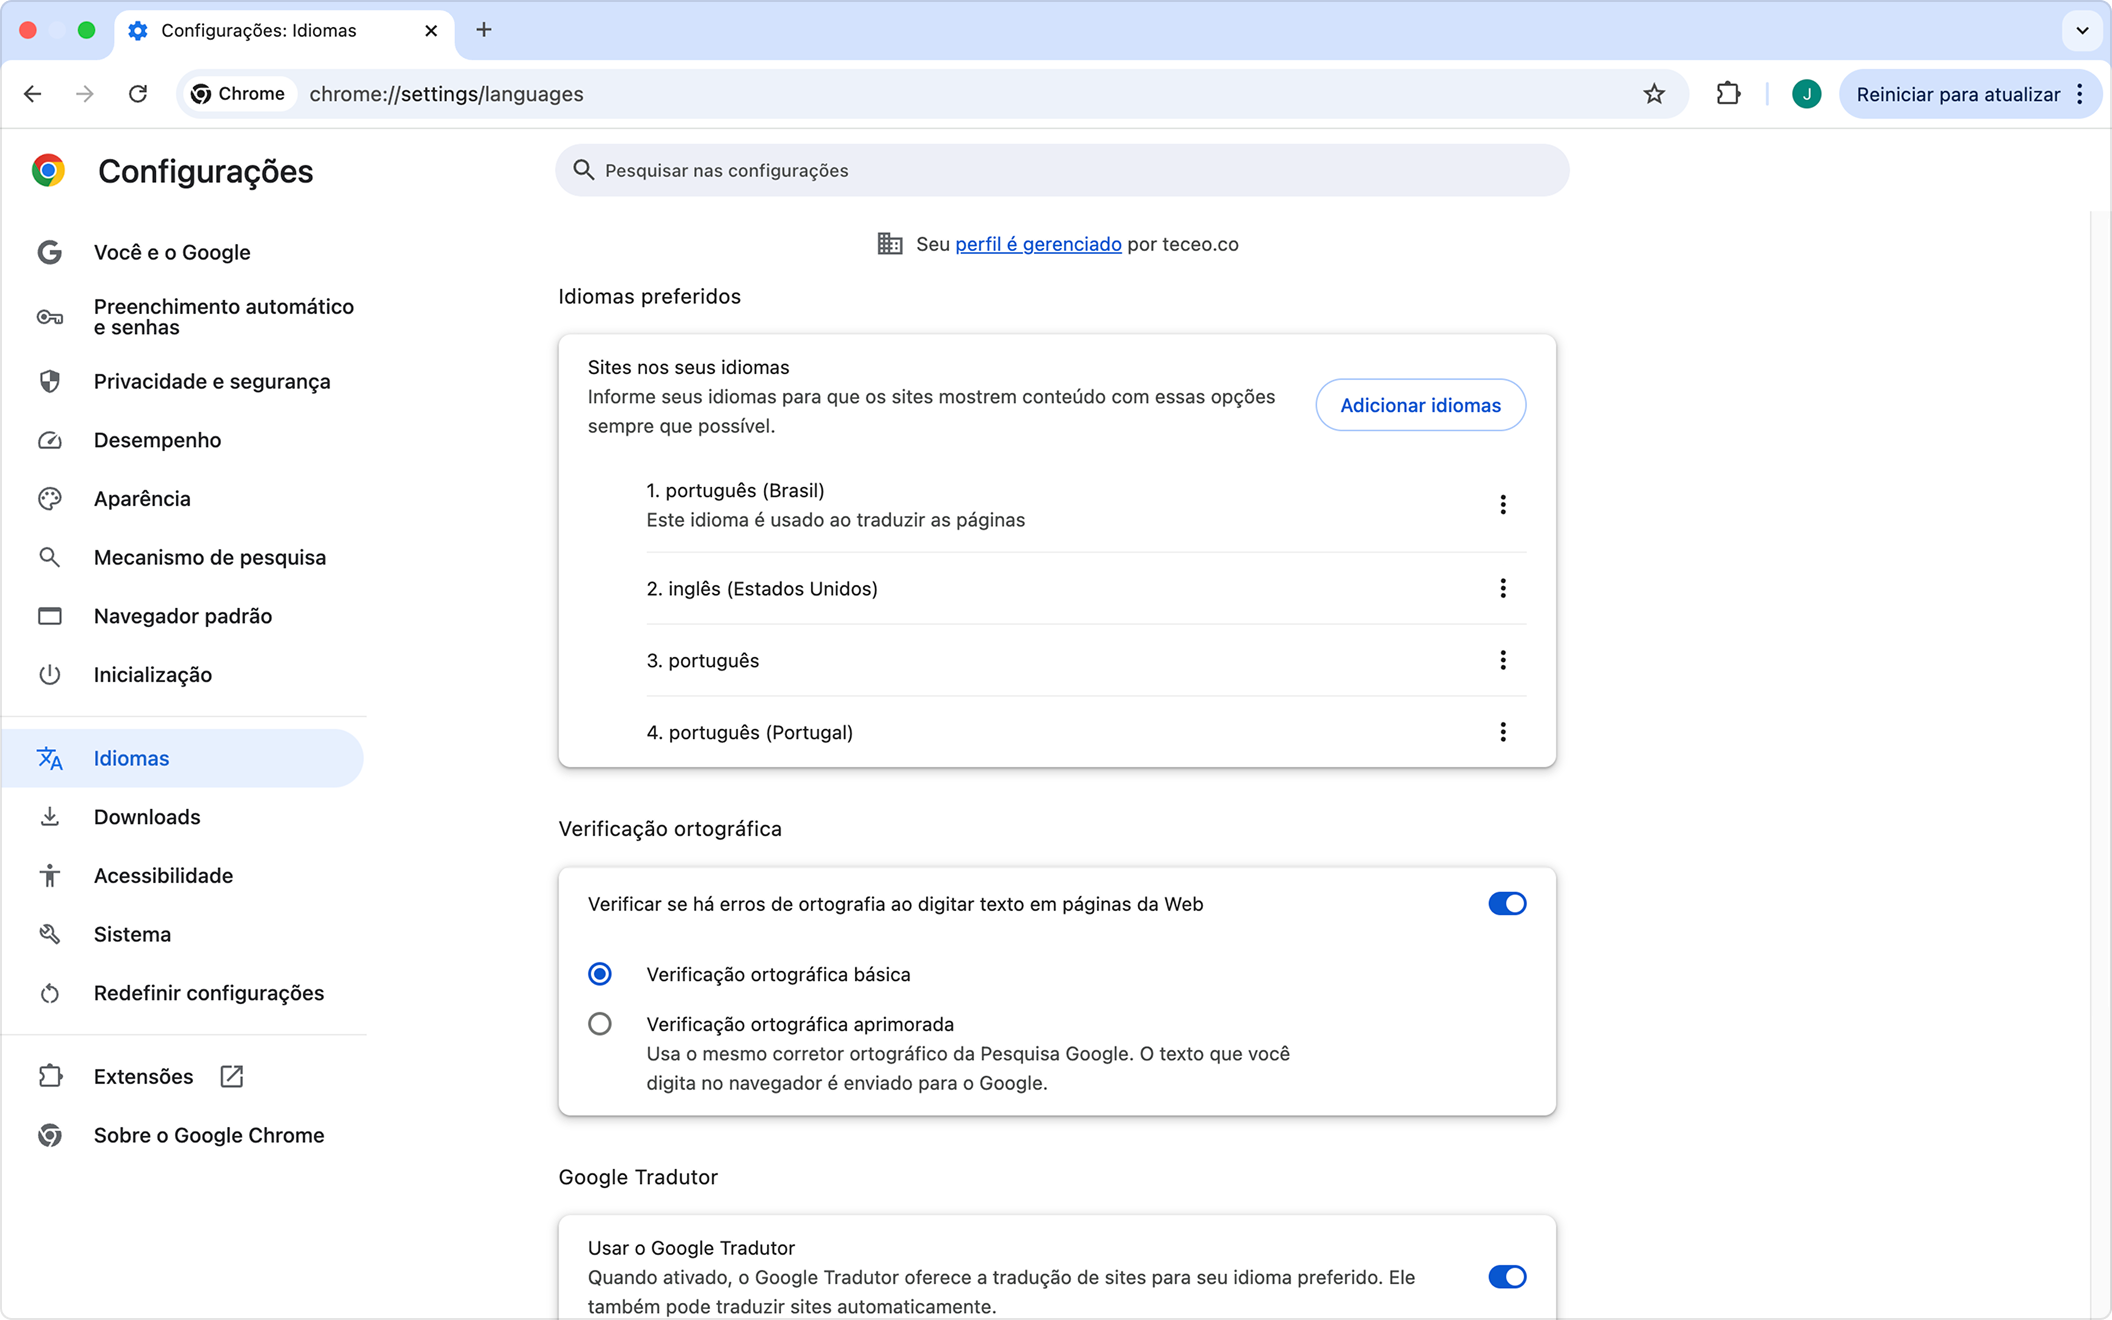Open the Extensions puzzle icon

(1728, 94)
